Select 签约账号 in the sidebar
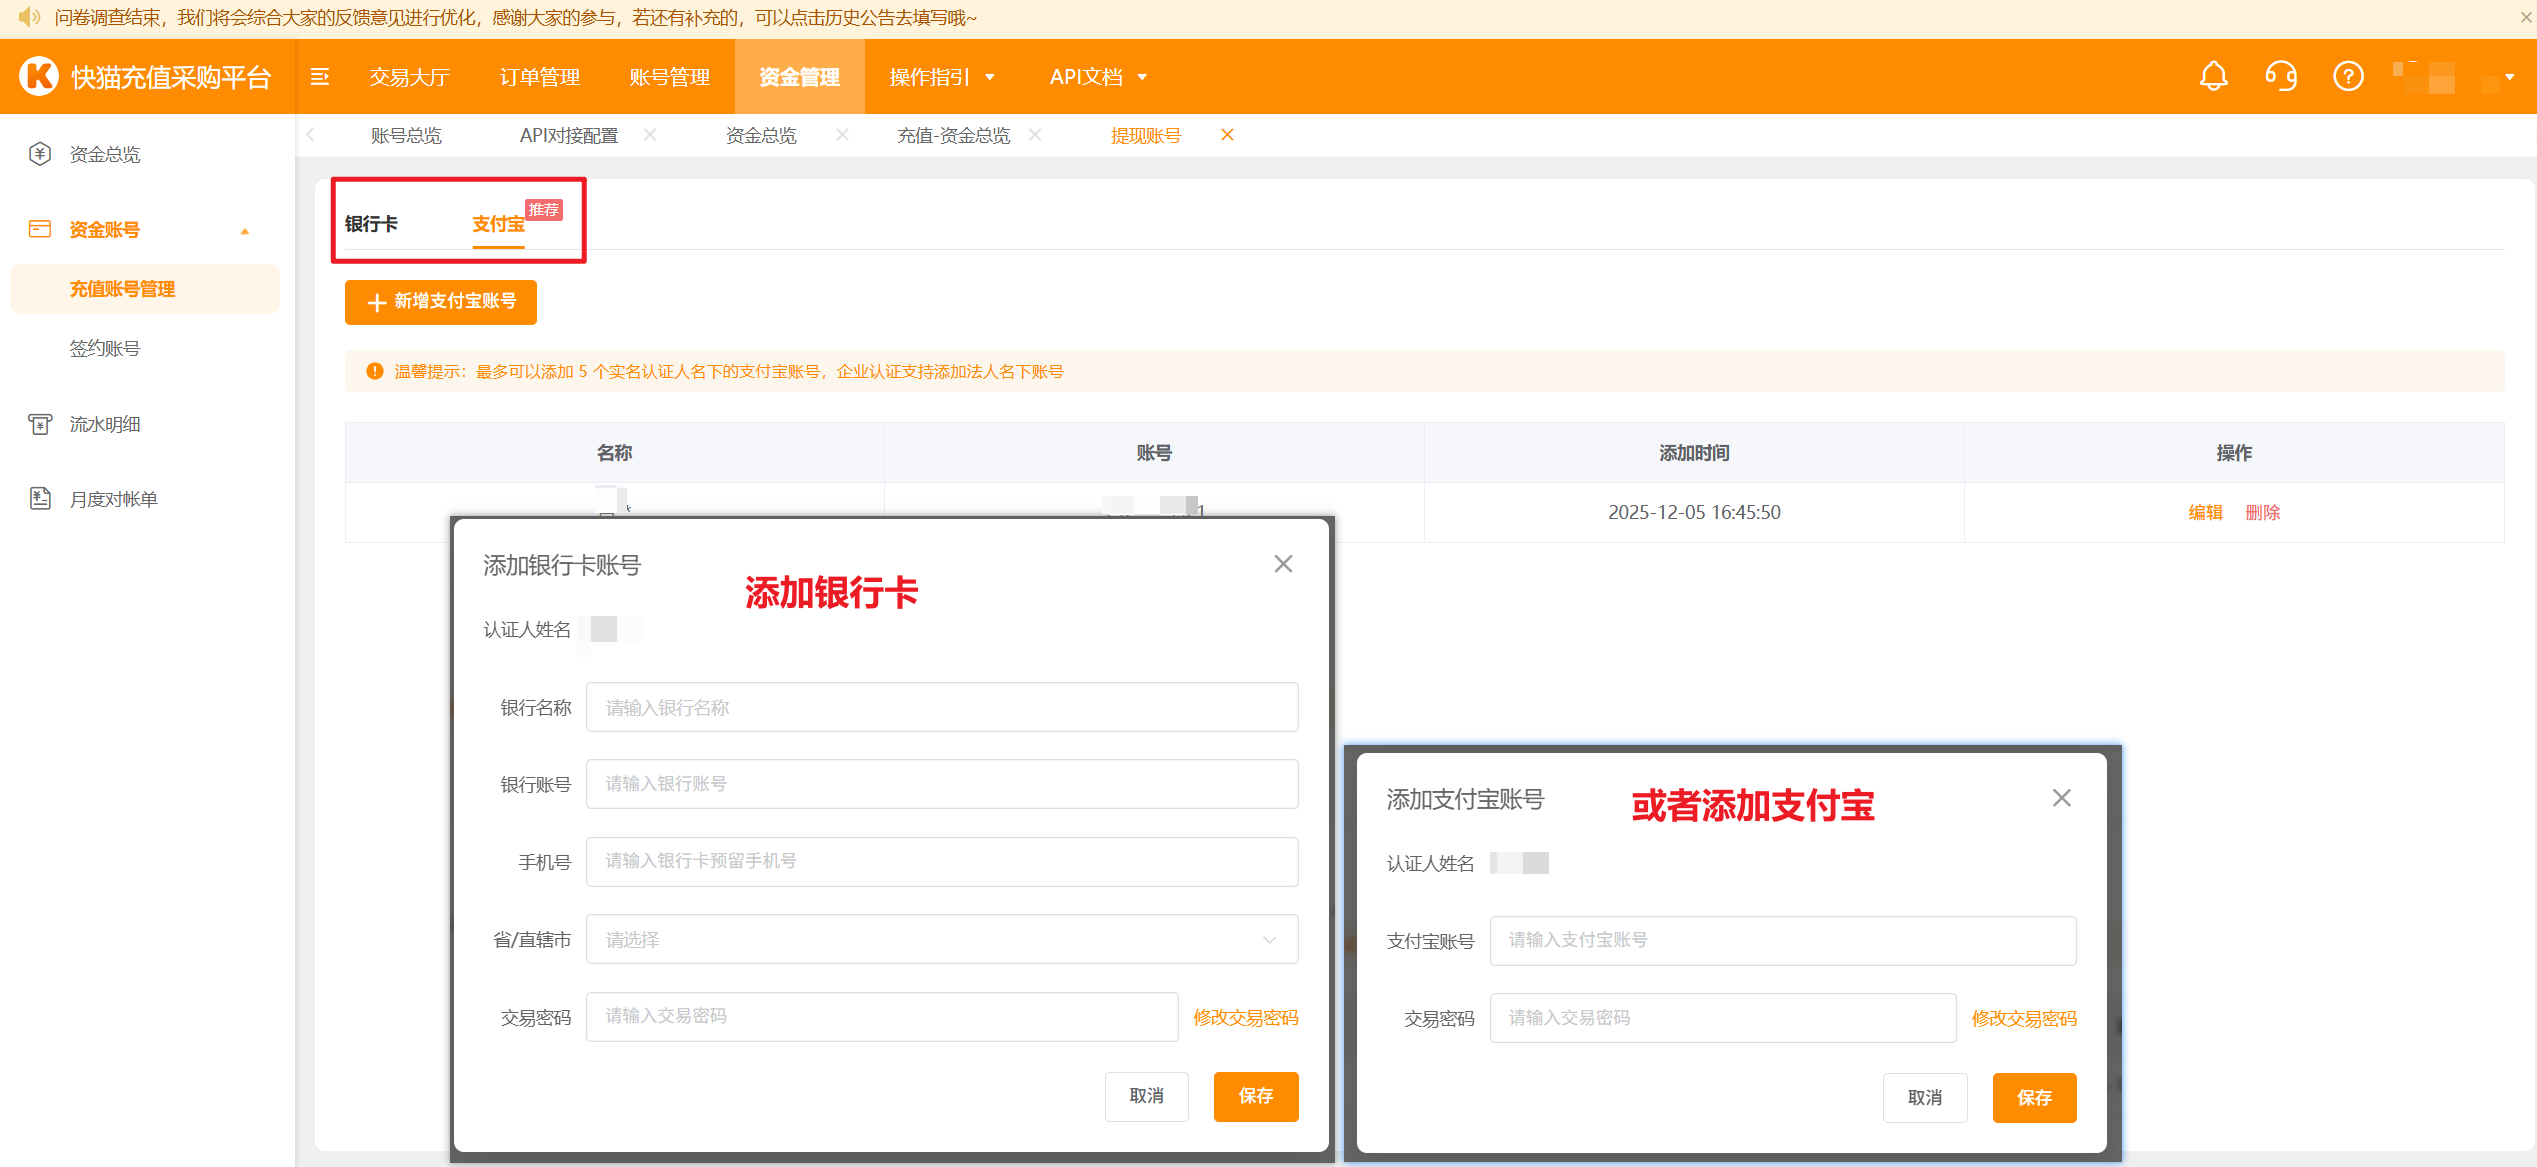 click(x=104, y=349)
